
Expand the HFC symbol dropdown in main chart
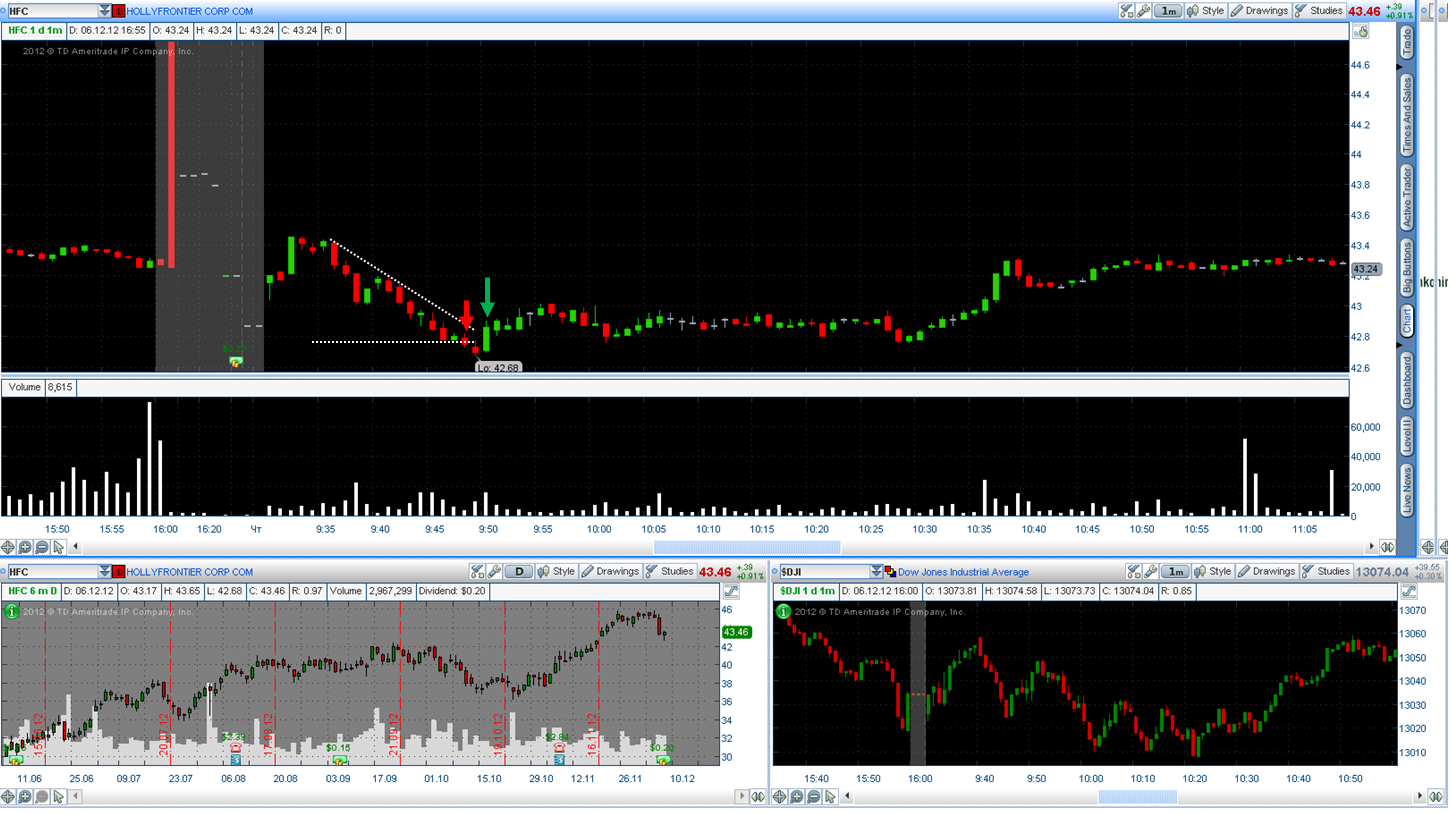[105, 11]
